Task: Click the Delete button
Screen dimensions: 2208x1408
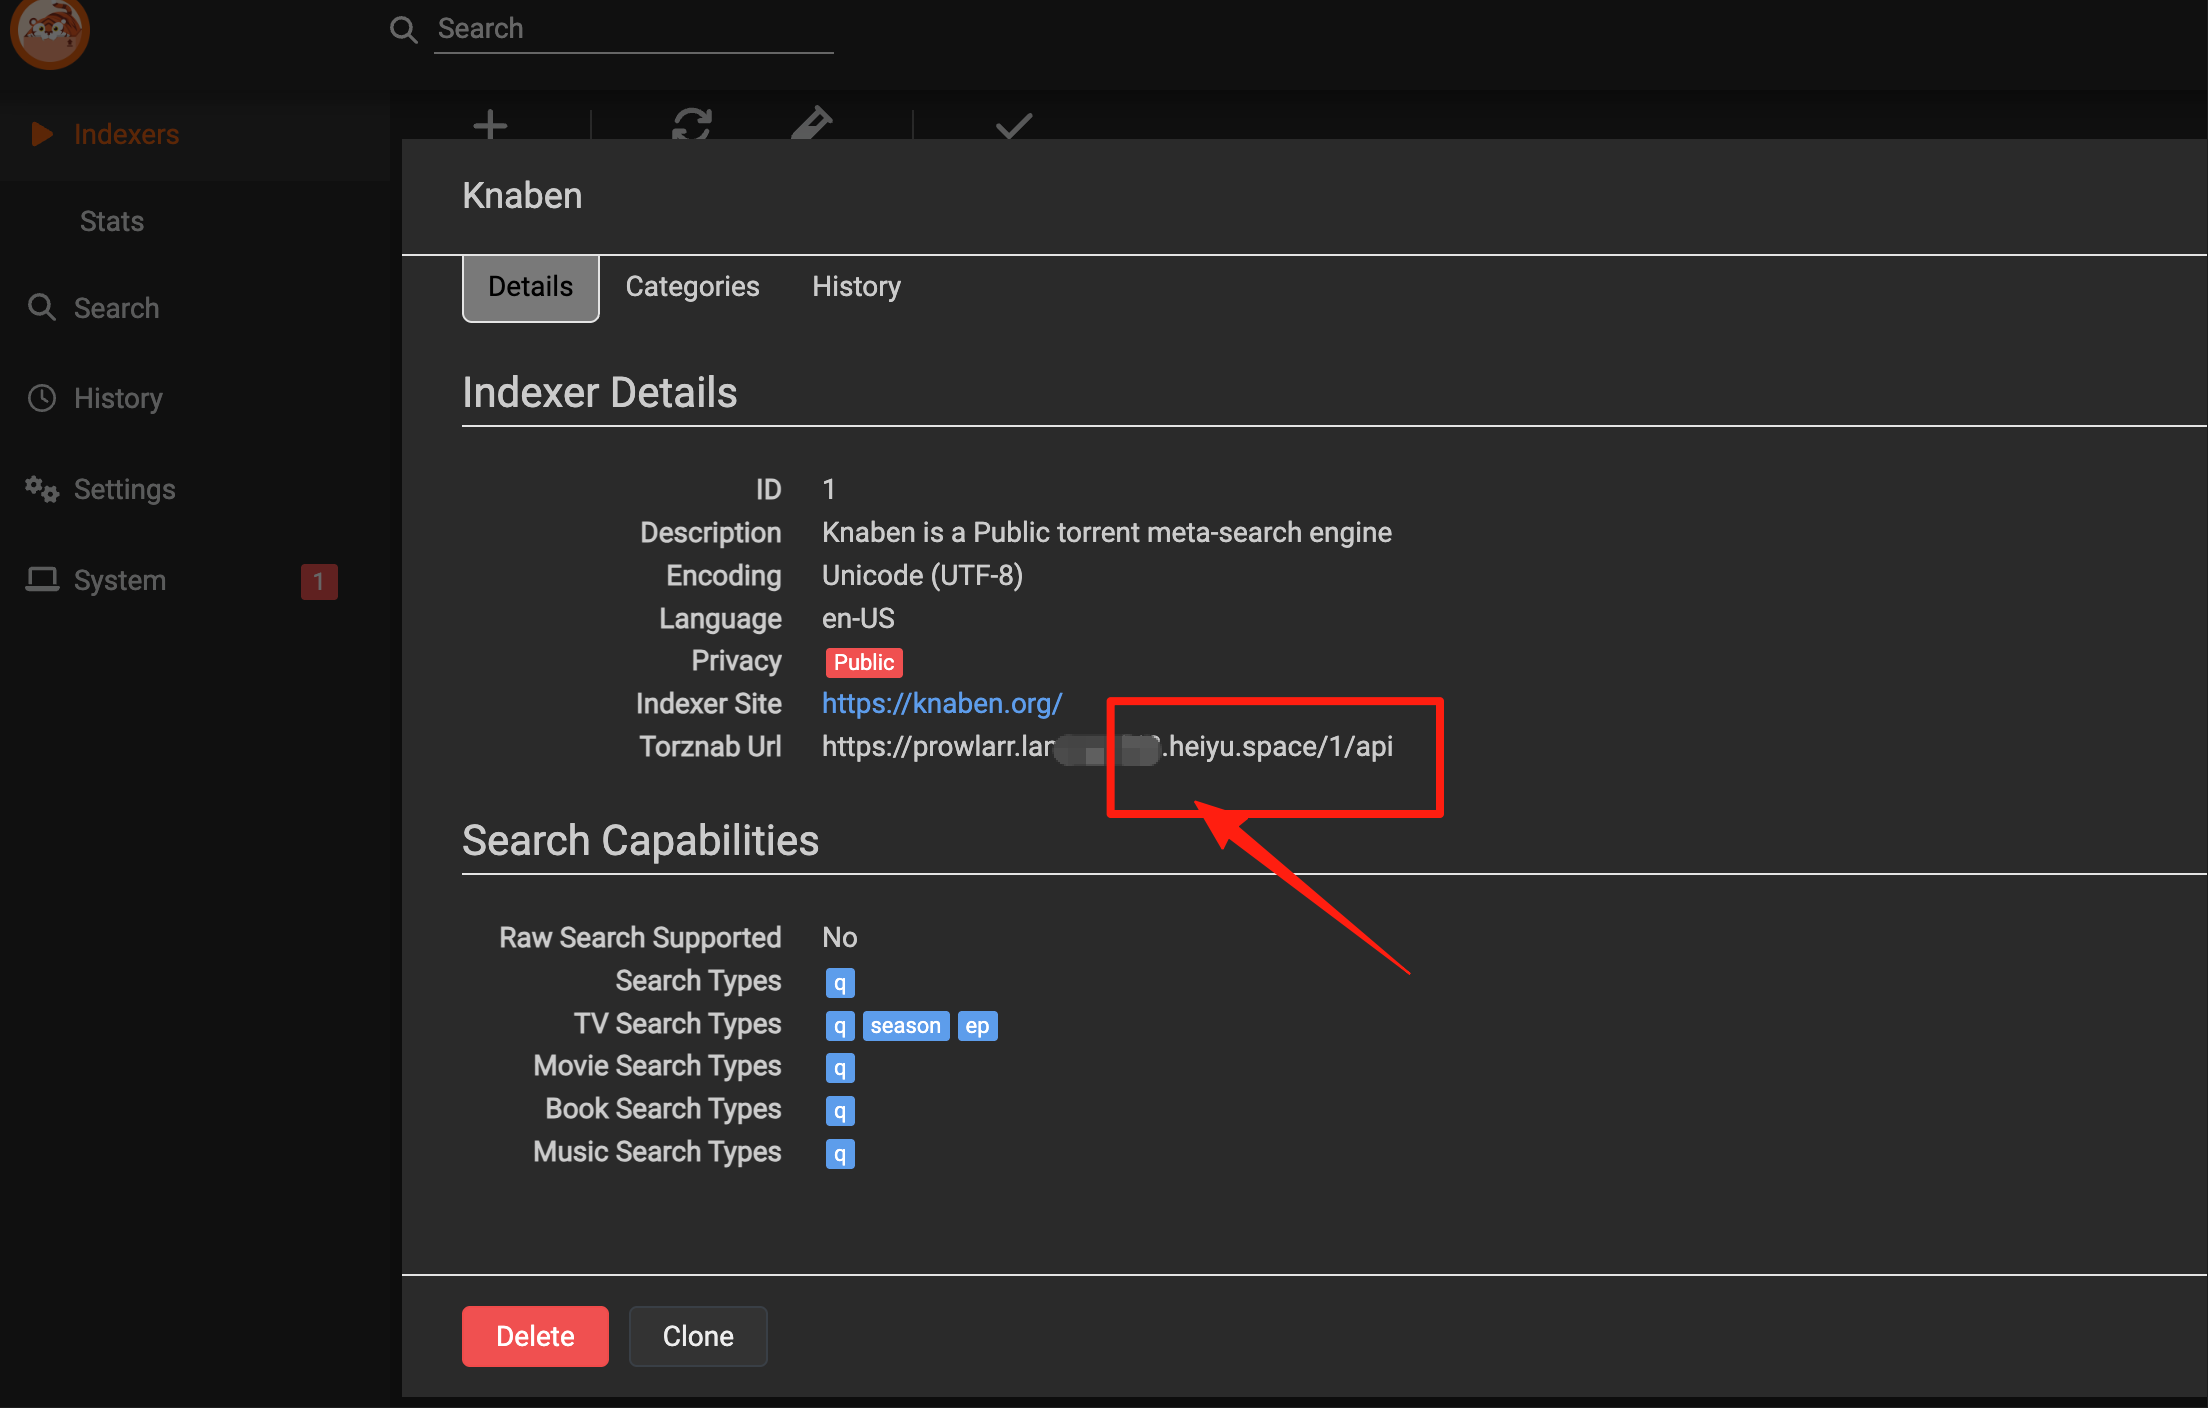Action: point(535,1336)
